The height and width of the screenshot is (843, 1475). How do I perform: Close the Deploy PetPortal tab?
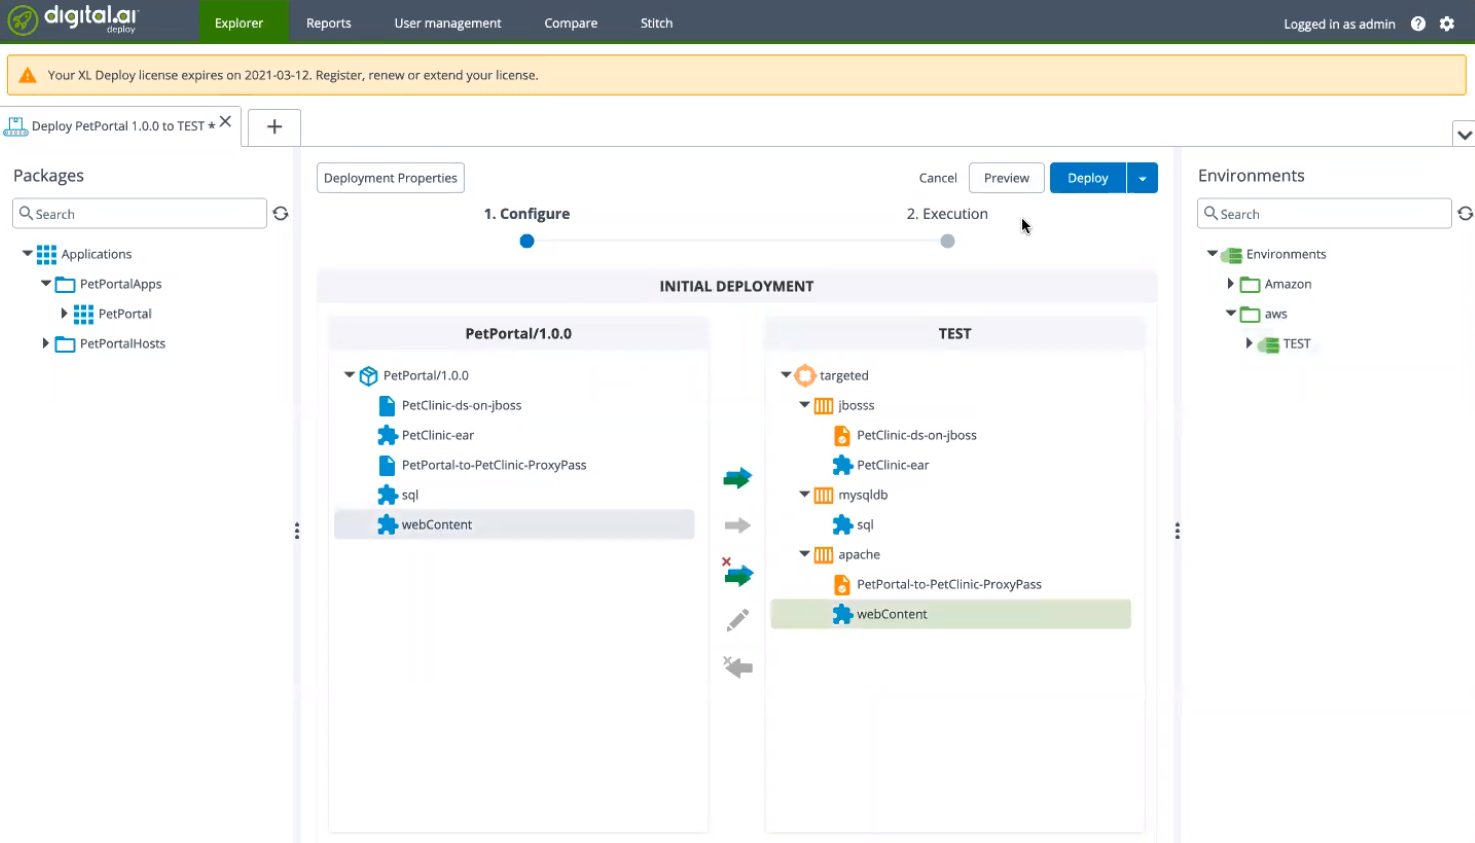(x=226, y=121)
